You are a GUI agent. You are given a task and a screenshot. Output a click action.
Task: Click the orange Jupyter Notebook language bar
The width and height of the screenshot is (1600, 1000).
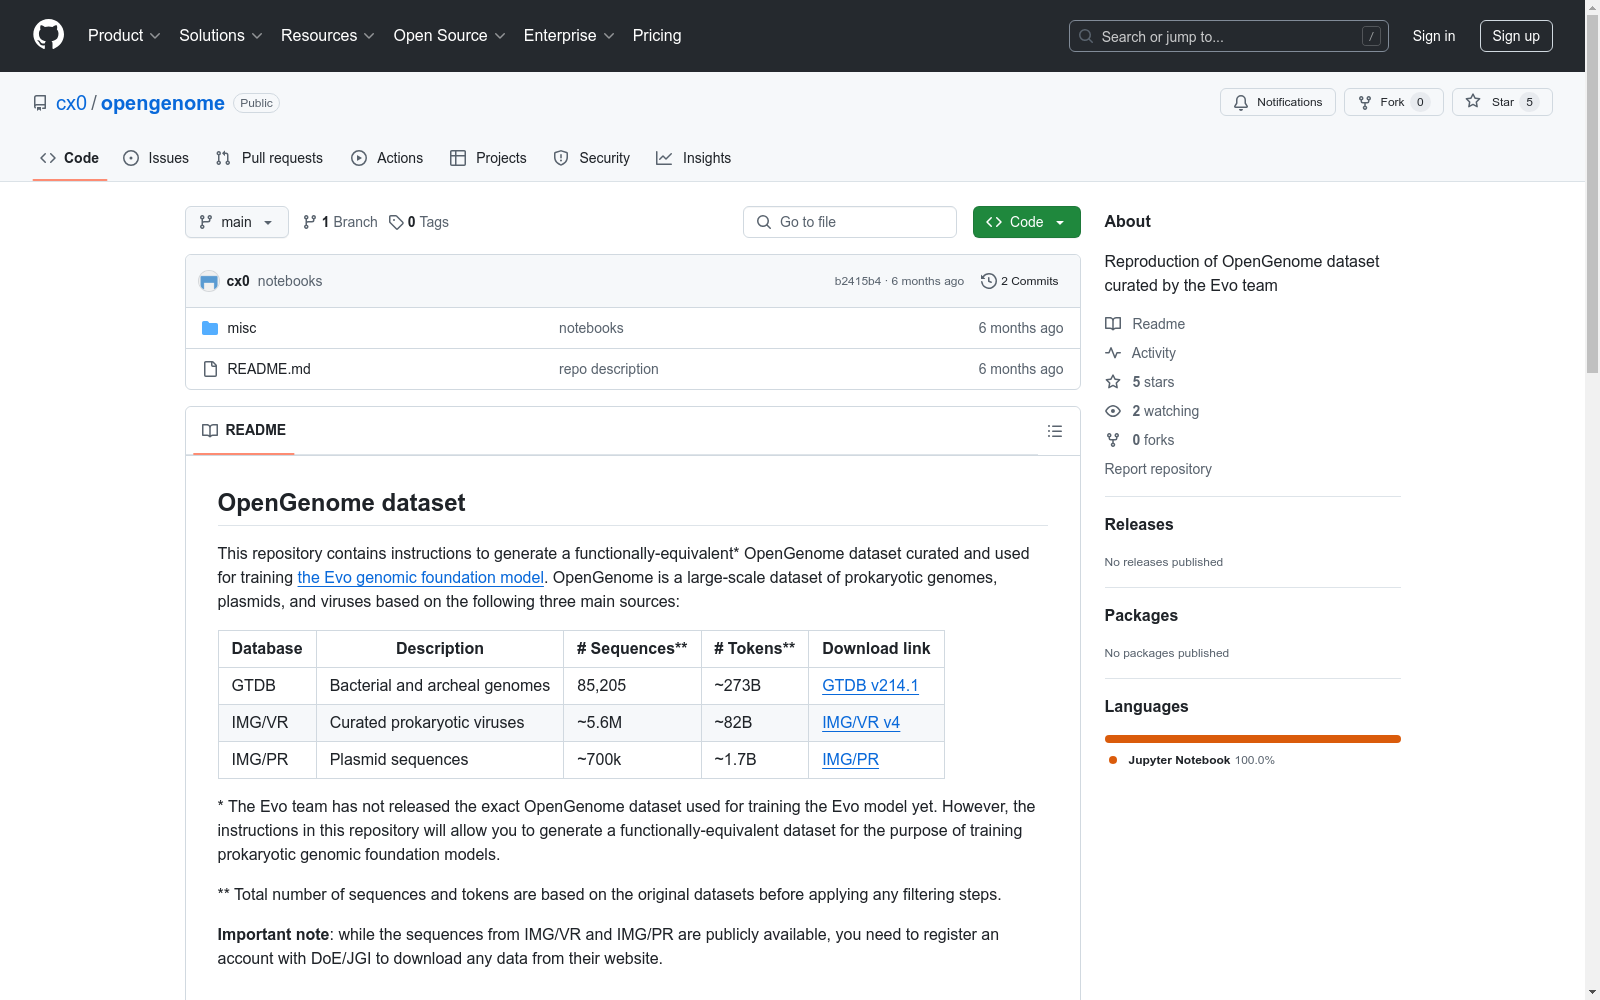coord(1253,739)
